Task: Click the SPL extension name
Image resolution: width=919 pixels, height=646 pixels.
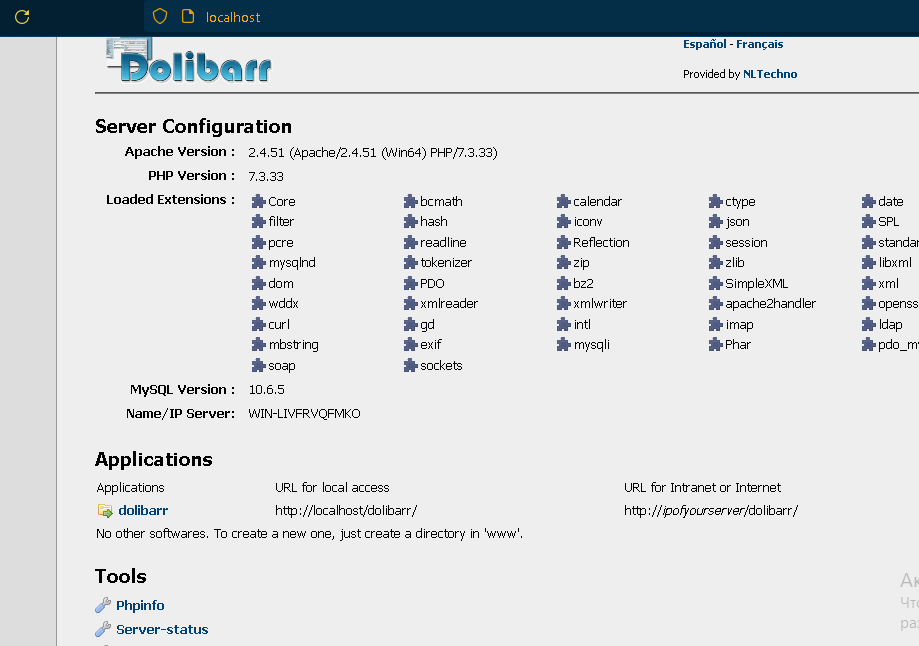Action: (x=889, y=222)
